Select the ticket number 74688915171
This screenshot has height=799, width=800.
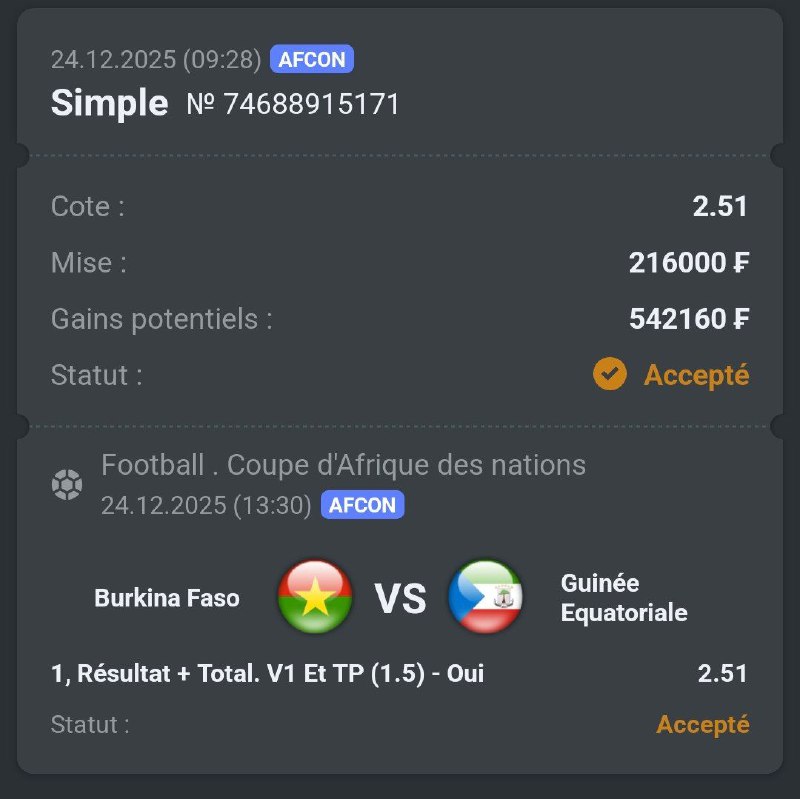[293, 104]
